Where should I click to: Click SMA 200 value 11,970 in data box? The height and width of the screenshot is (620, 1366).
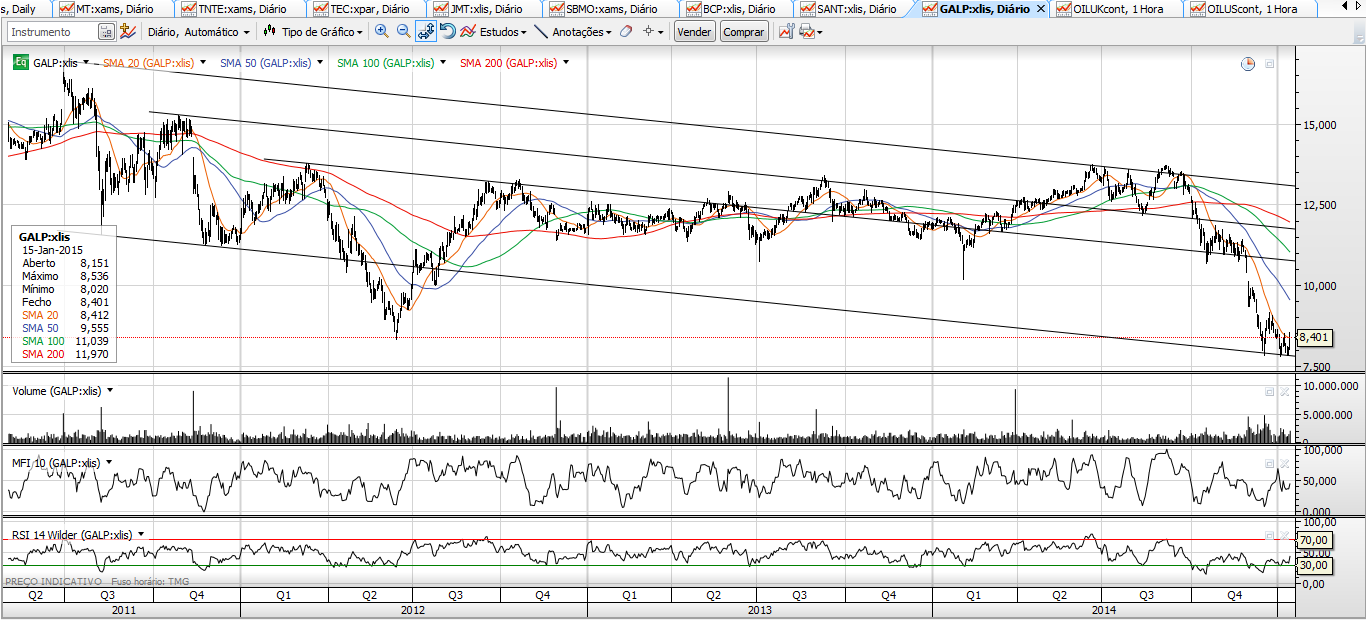click(x=94, y=354)
